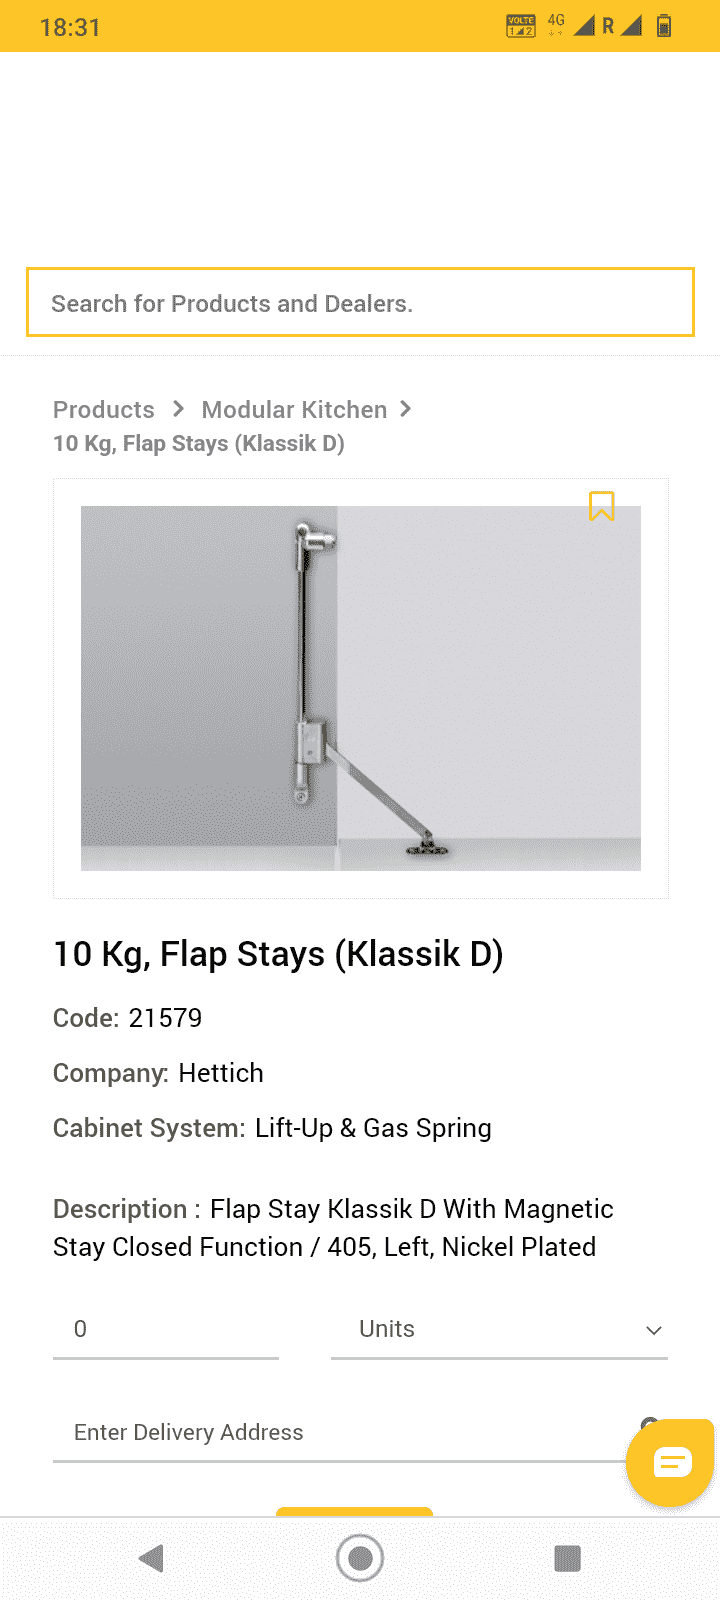Image resolution: width=720 pixels, height=1600 pixels.
Task: Open the Units dropdown
Action: (x=498, y=1329)
